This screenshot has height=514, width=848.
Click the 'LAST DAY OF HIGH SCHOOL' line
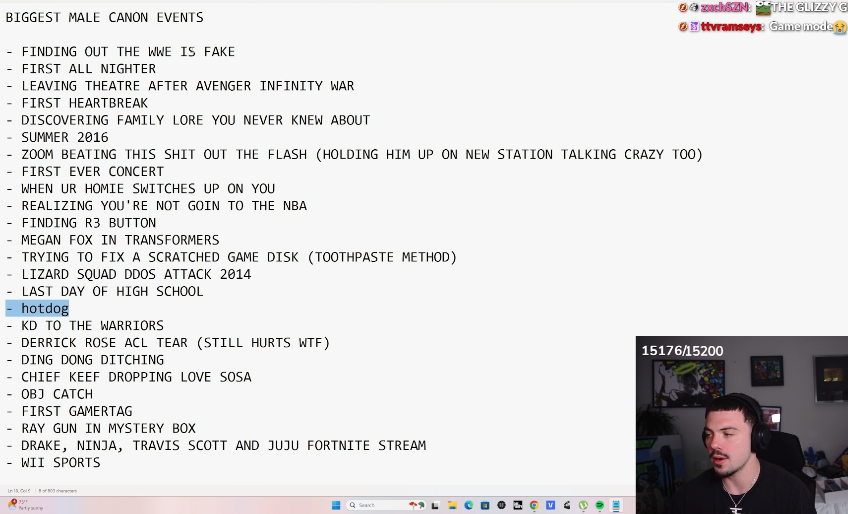[104, 292]
